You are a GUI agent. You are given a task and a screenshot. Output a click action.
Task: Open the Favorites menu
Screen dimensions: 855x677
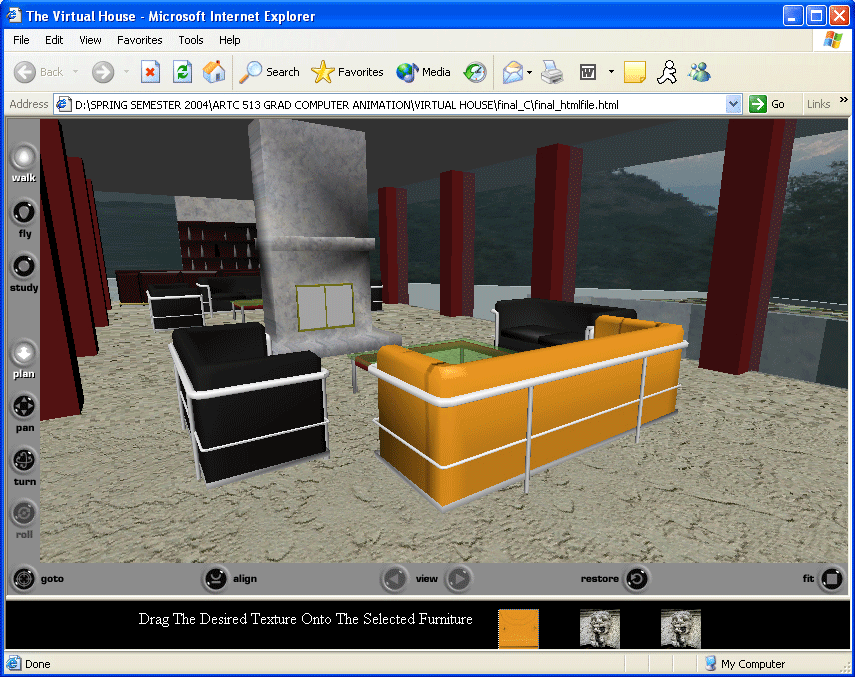coord(139,40)
